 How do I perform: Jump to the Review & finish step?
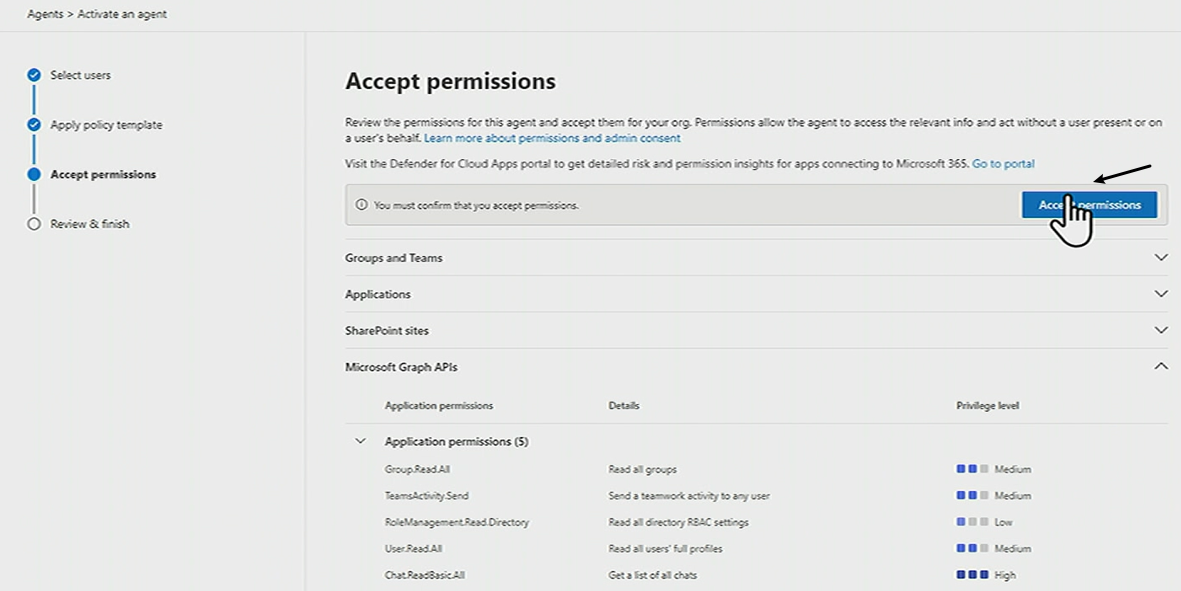coord(90,224)
